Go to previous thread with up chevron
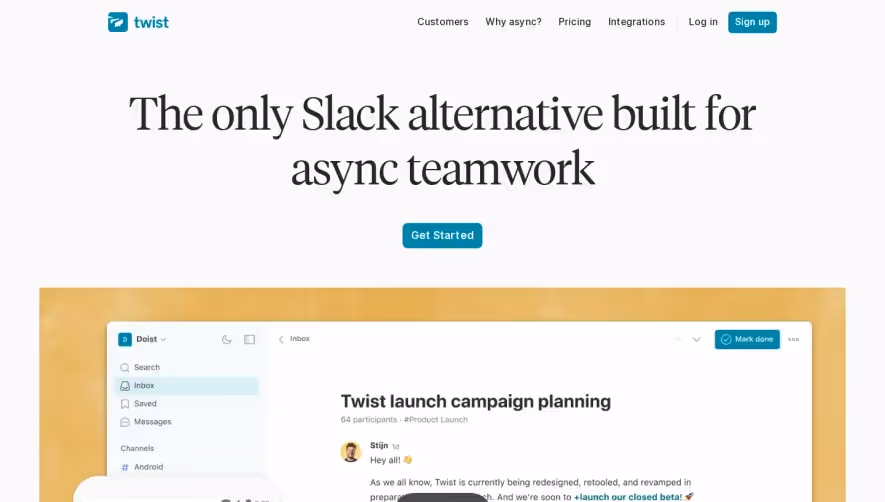Screen dimensions: 885x502 click(x=677, y=339)
